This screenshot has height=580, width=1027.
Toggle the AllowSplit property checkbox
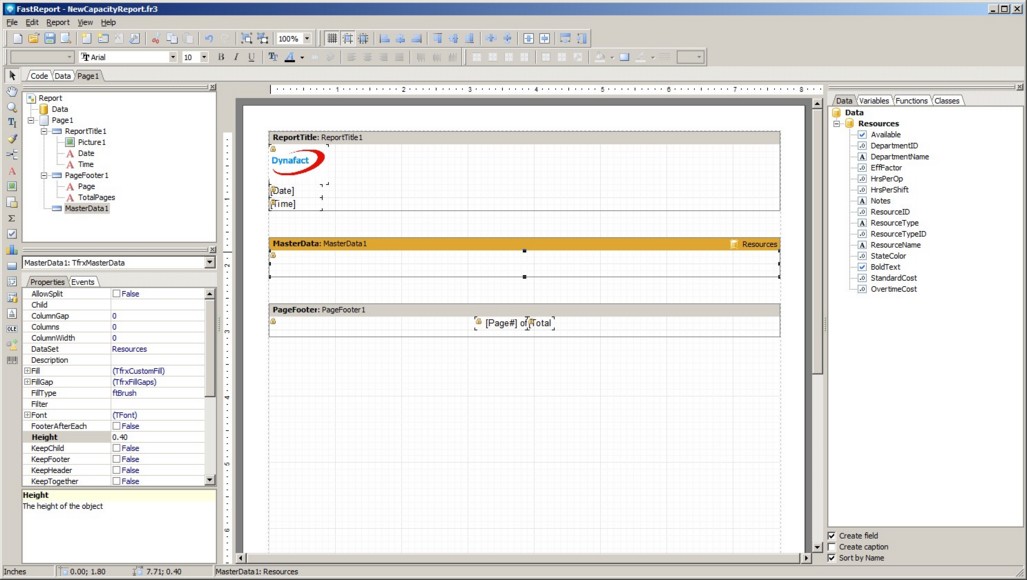tap(116, 294)
